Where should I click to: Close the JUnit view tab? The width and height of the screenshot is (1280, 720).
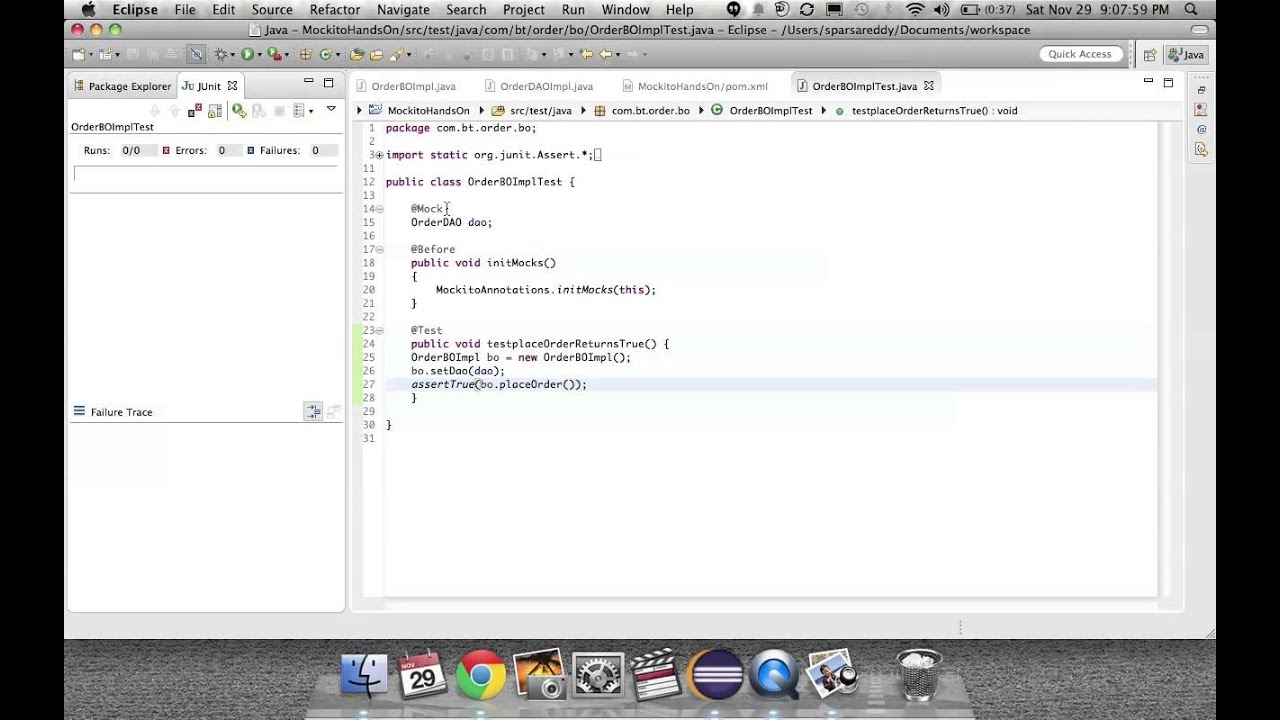pos(232,86)
